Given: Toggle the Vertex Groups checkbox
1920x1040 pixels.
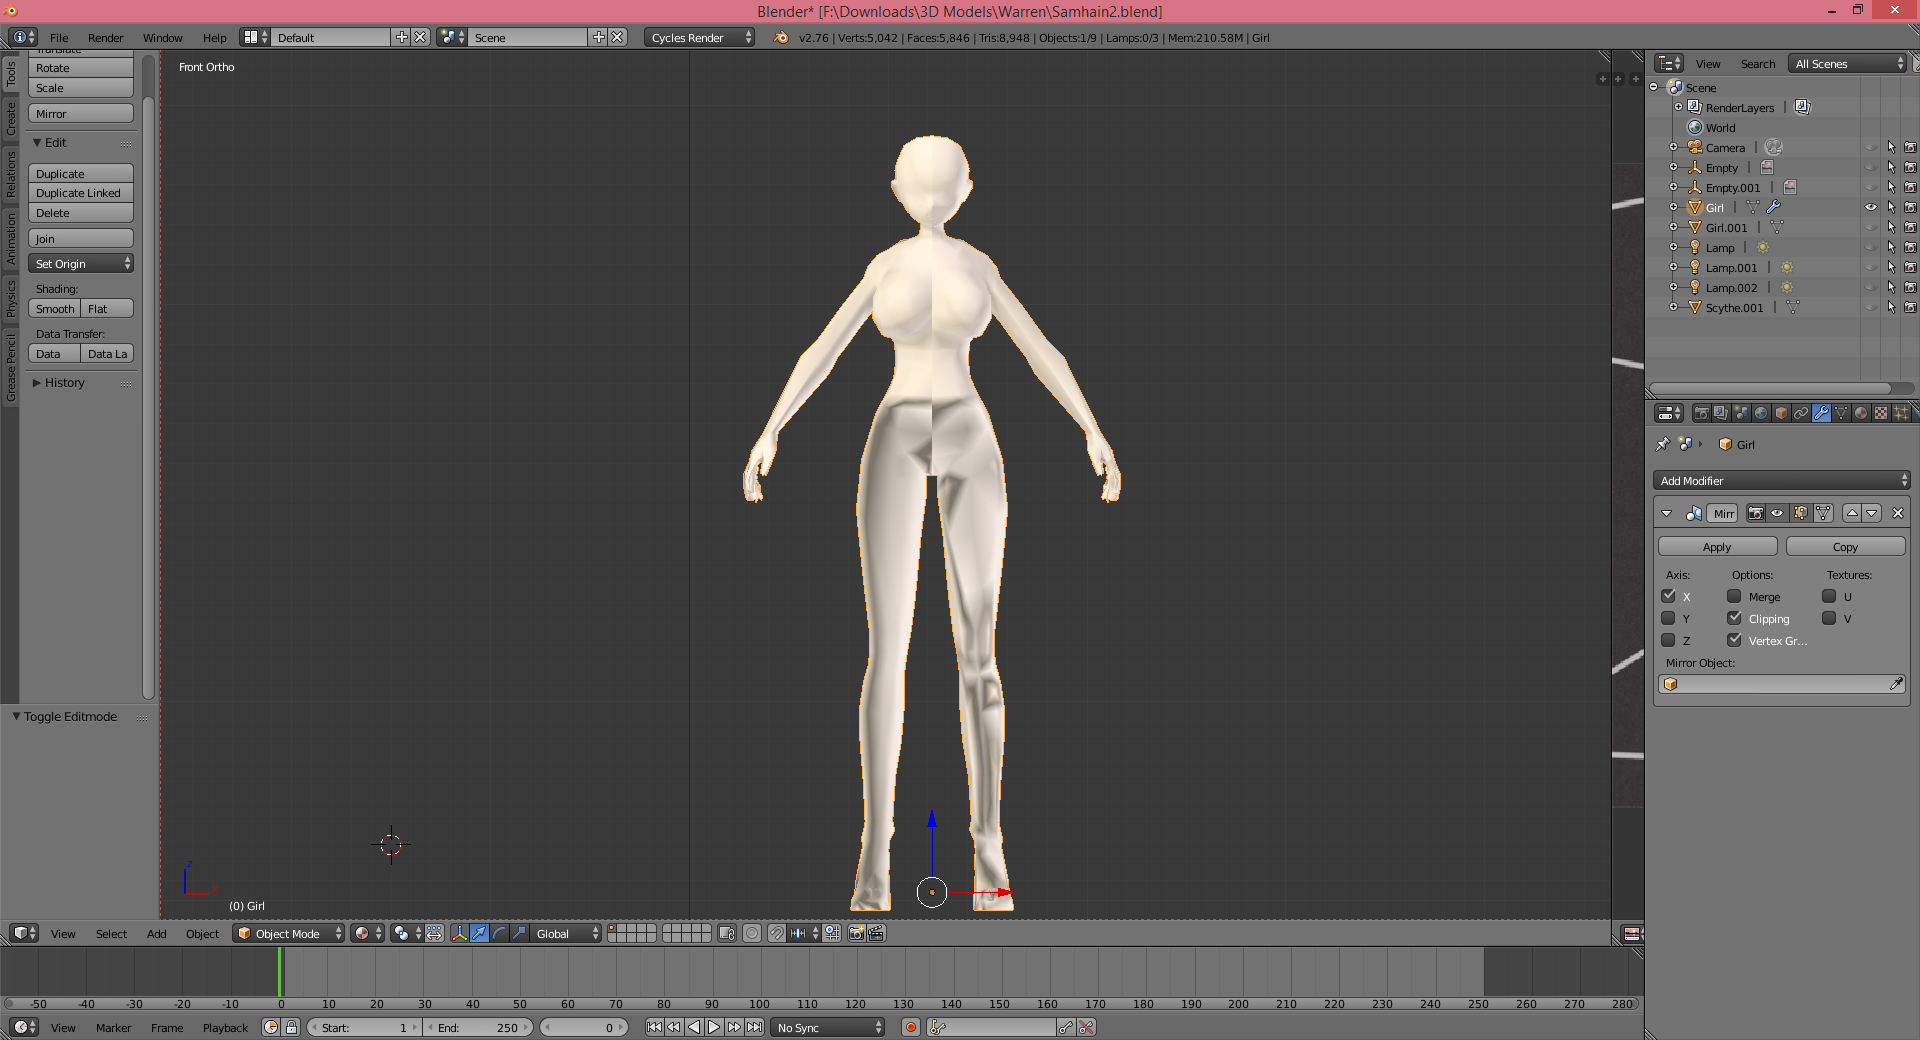Looking at the screenshot, I should point(1734,640).
